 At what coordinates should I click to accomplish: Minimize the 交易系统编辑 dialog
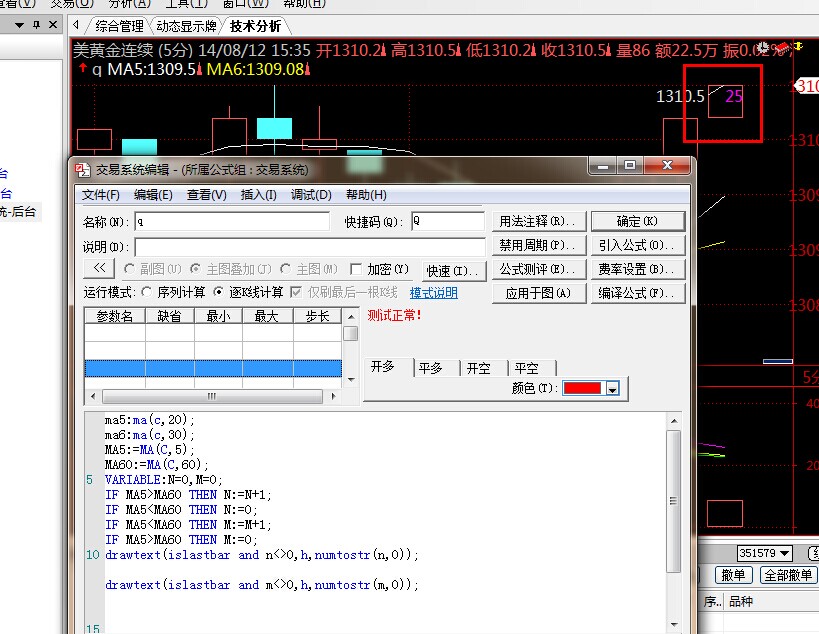pos(602,166)
